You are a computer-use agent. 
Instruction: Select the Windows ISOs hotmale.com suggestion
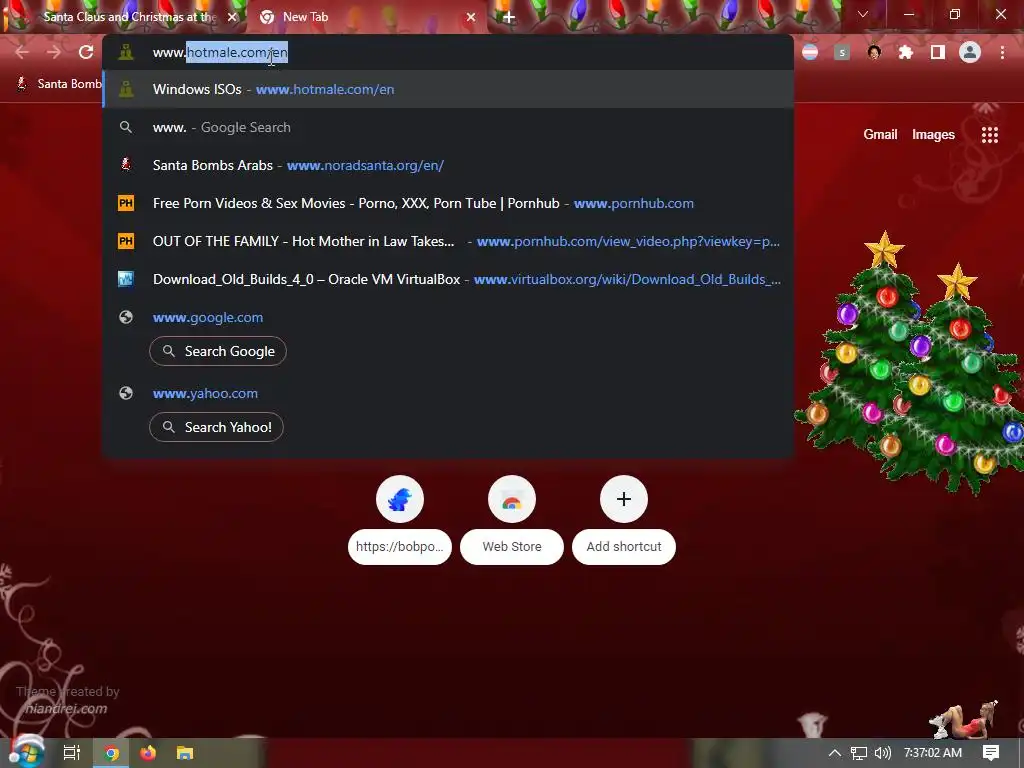click(x=448, y=89)
